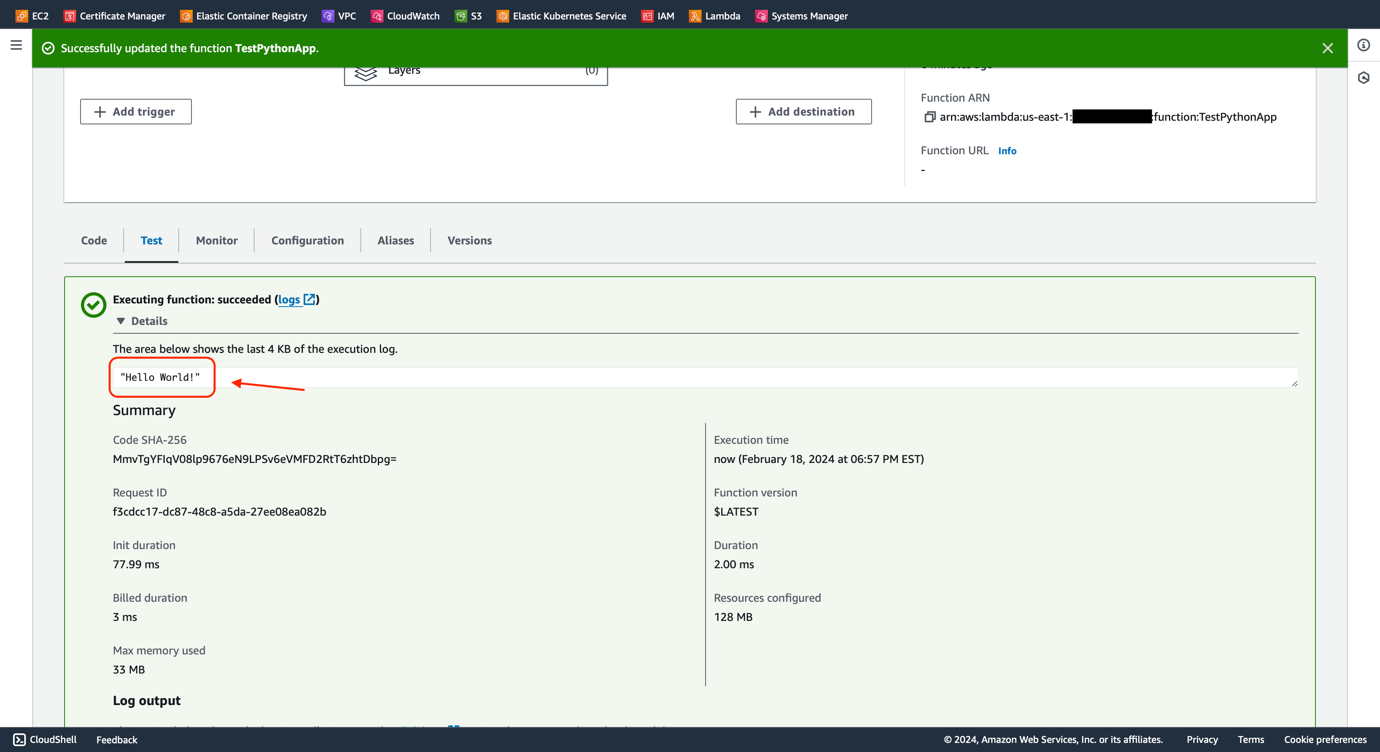Viewport: 1380px width, 752px height.
Task: Open the Privacy footer link
Action: [x=1202, y=740]
